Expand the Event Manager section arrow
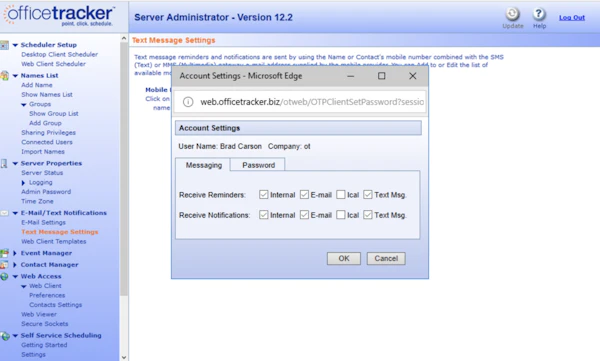Image resolution: width=600 pixels, height=361 pixels. pos(15,253)
